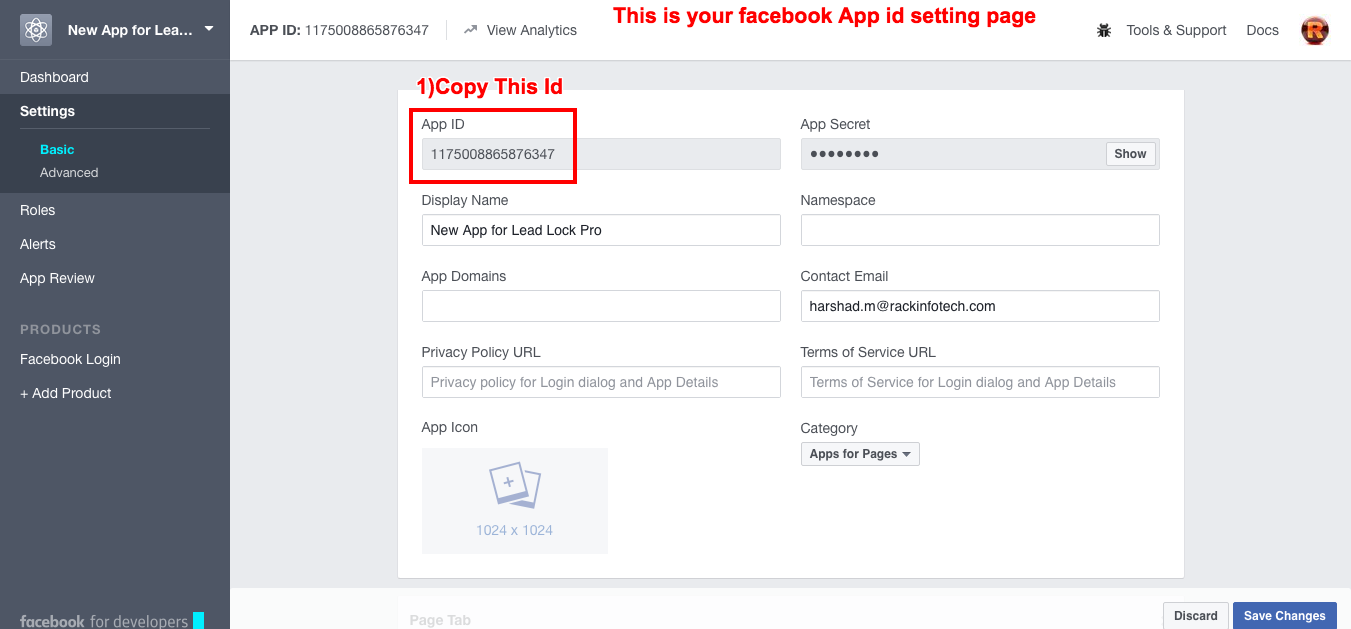Open Tools & Support menu
Image resolution: width=1351 pixels, height=629 pixels.
(x=1176, y=30)
